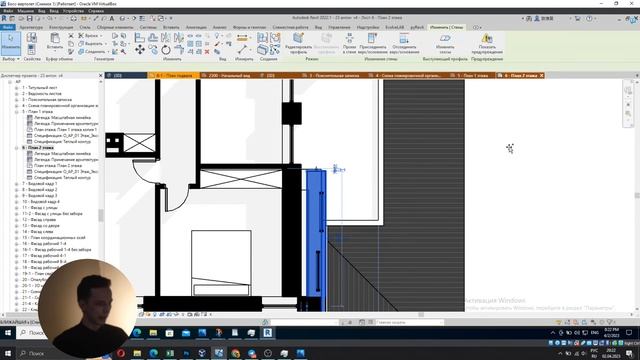The width and height of the screenshot is (640, 360).
Task: Open the quick access toolbar customize dropdown
Action: pos(171,18)
